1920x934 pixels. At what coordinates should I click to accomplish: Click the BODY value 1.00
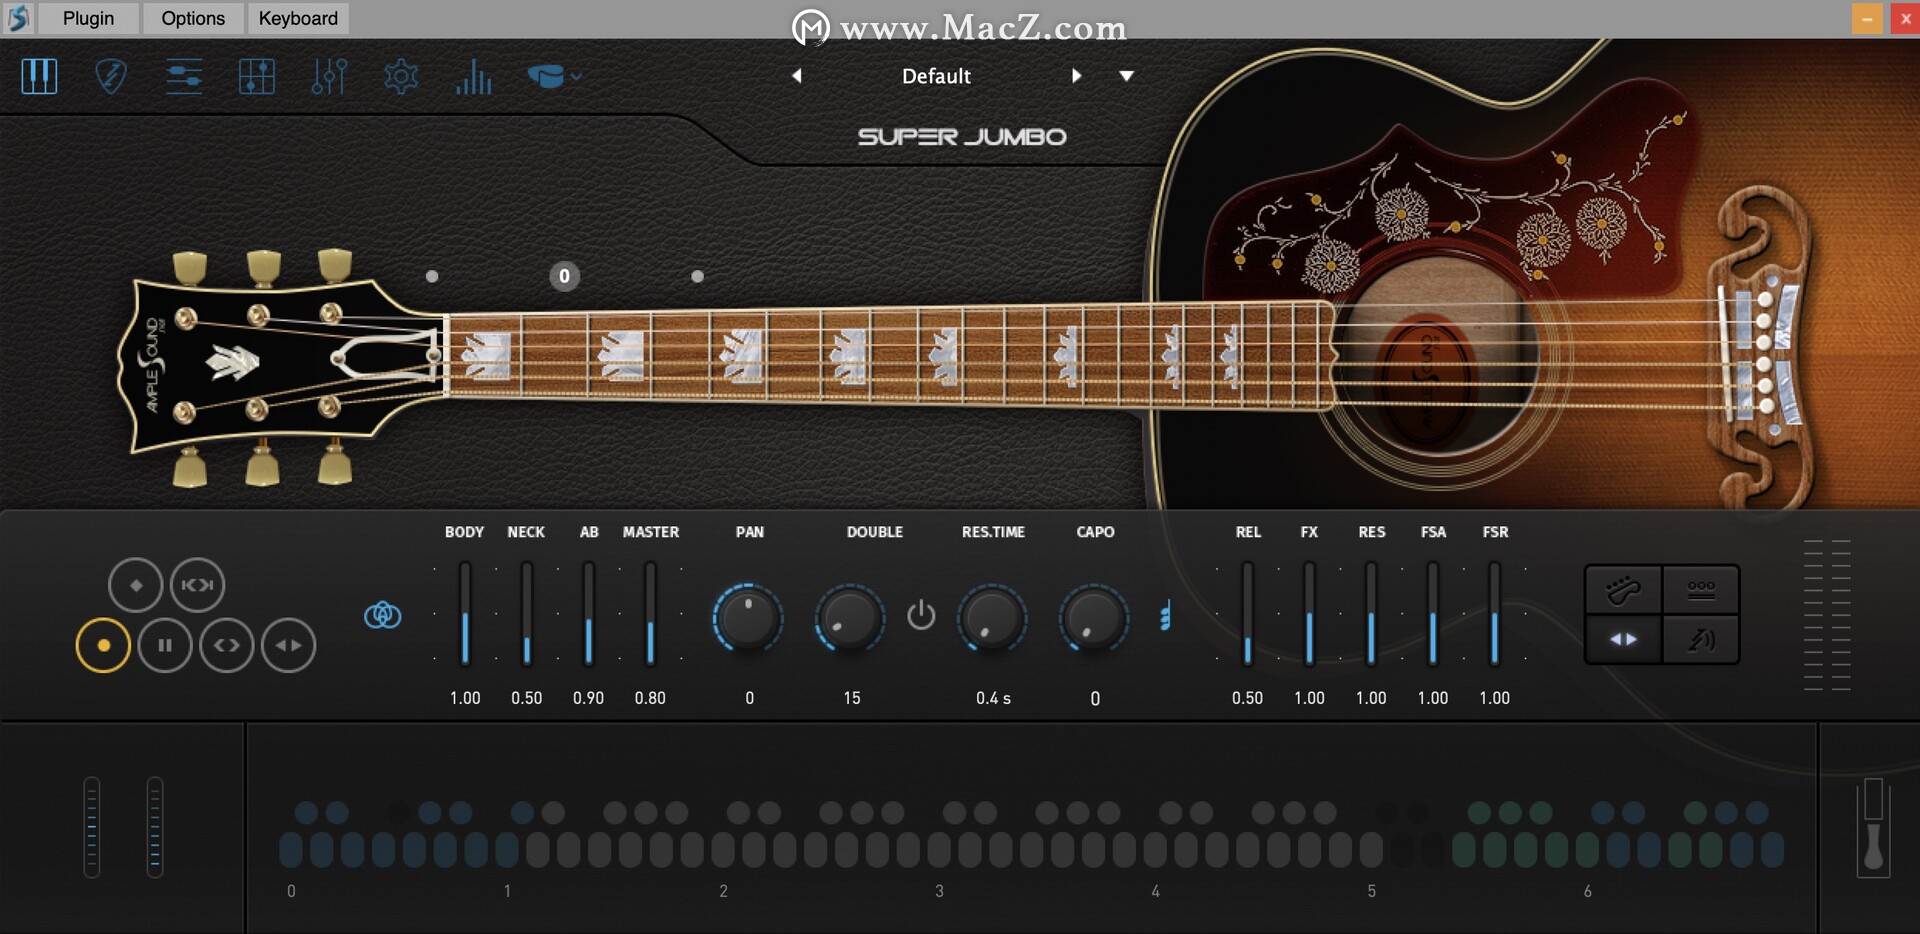[x=465, y=698]
